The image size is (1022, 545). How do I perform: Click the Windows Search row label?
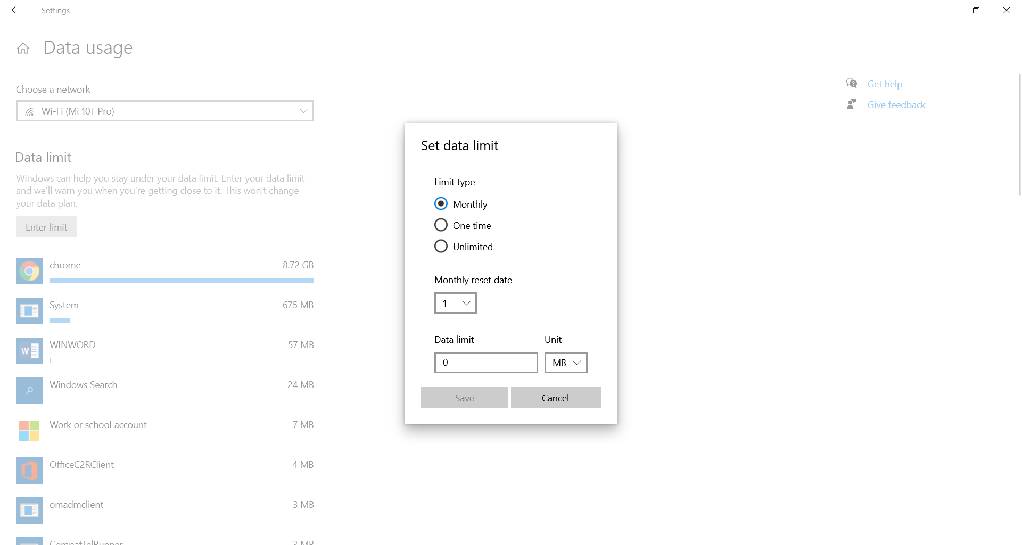coord(83,385)
